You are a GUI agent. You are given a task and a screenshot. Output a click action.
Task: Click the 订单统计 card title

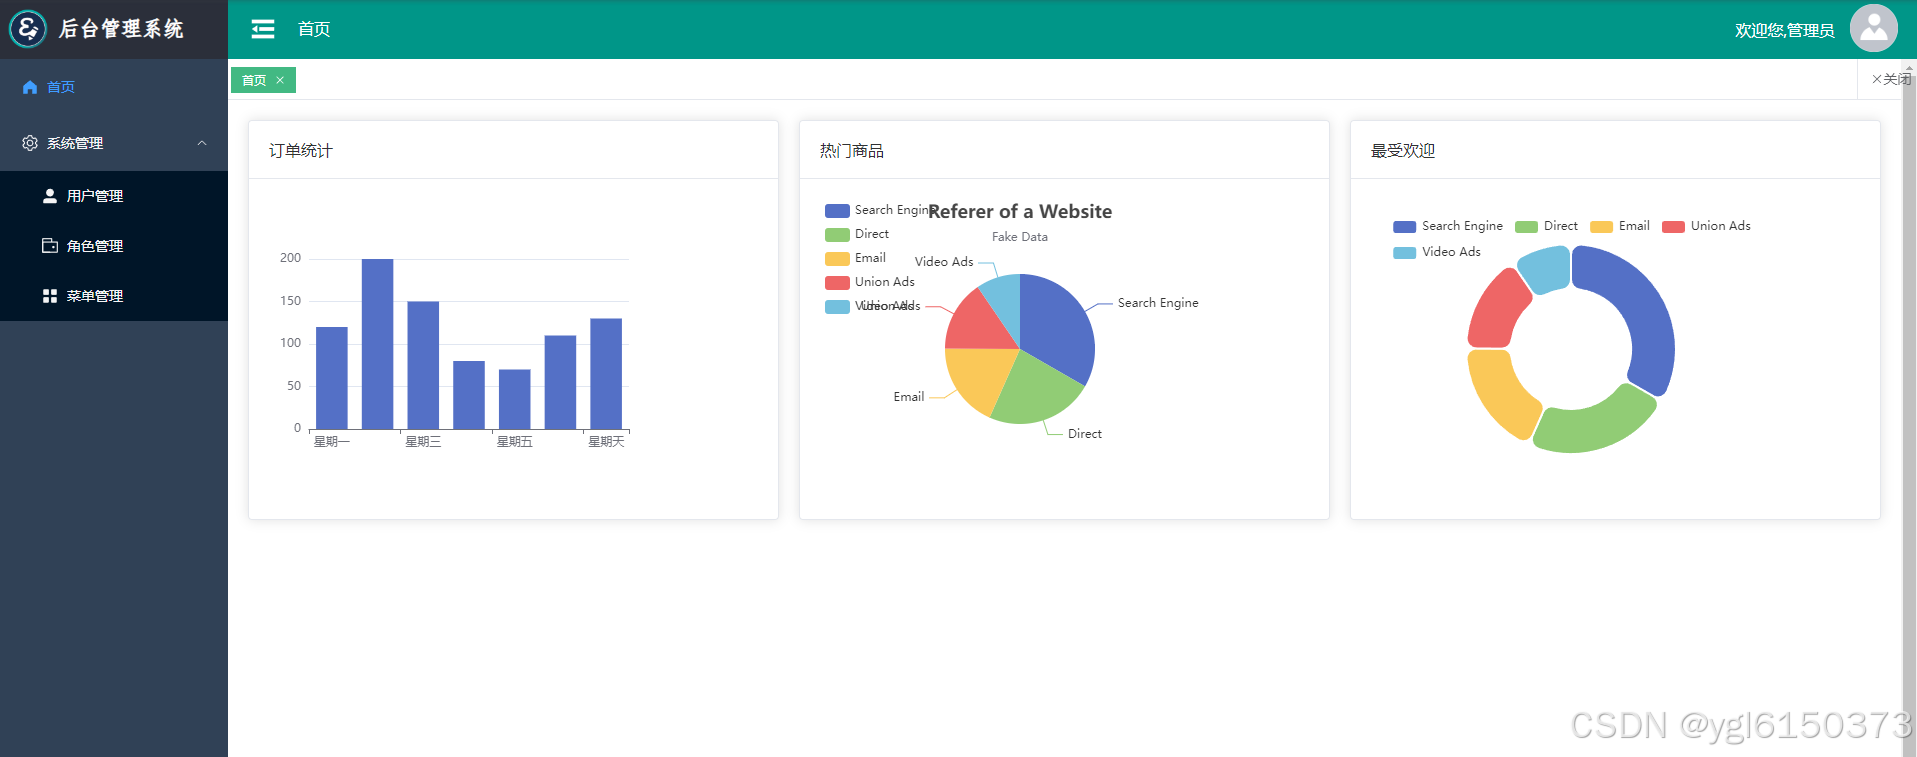tap(301, 151)
